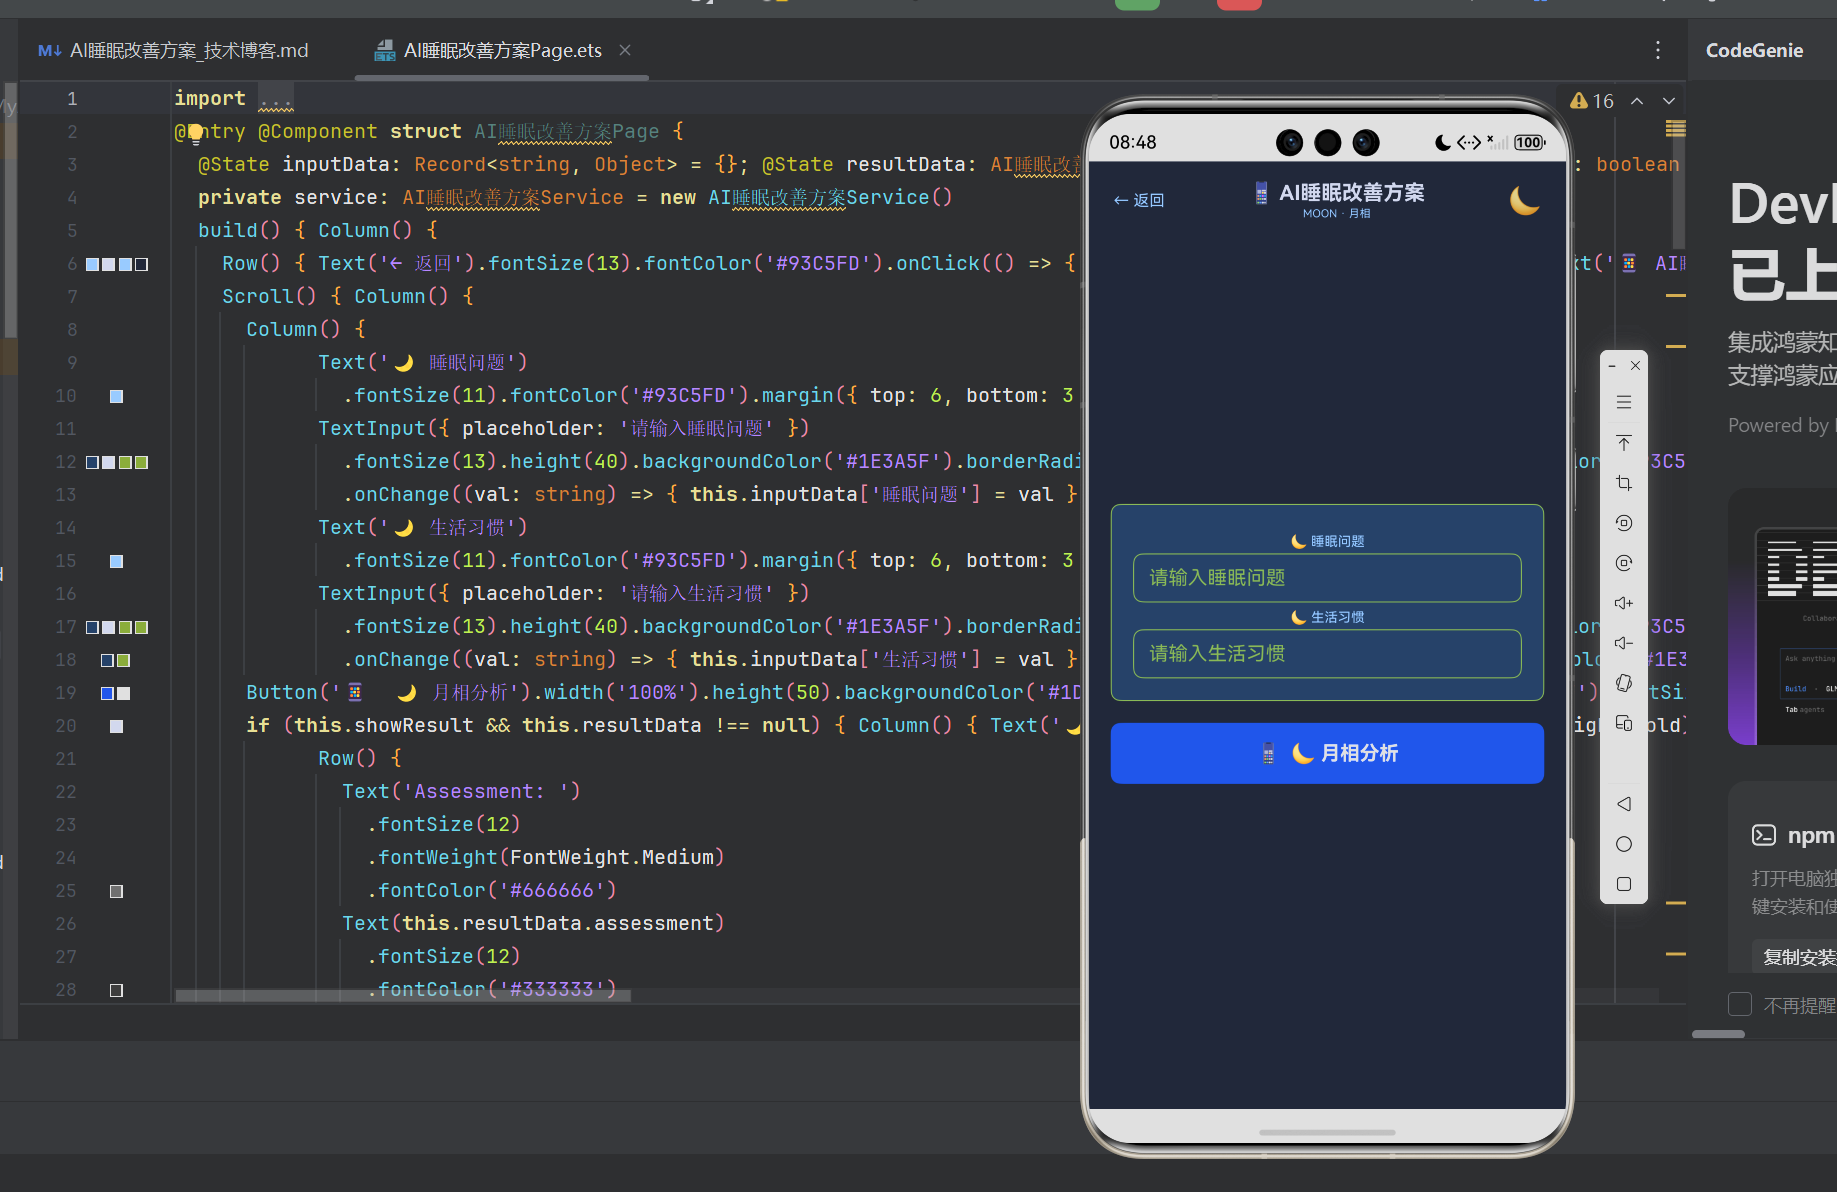Expand the folded import statement on line 1
The image size is (1837, 1192).
tap(275, 99)
